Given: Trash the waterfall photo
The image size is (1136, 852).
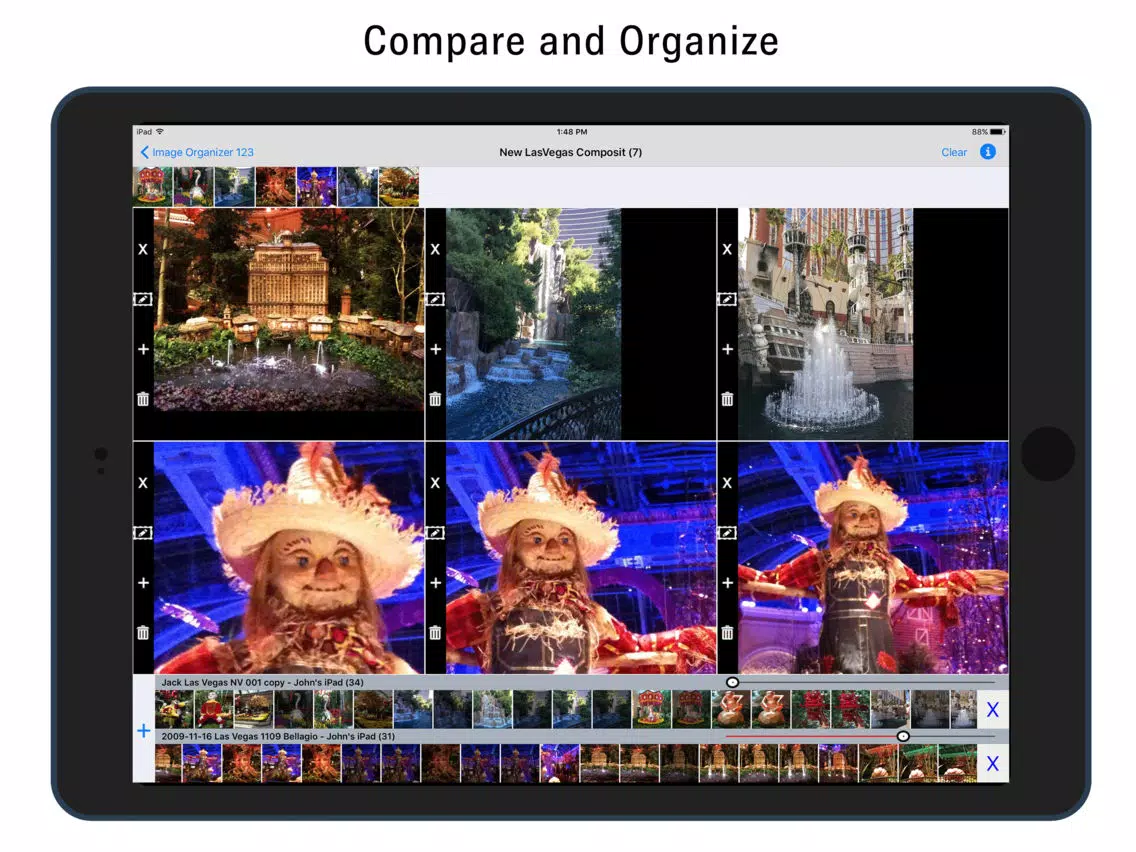Looking at the screenshot, I should pos(435,399).
